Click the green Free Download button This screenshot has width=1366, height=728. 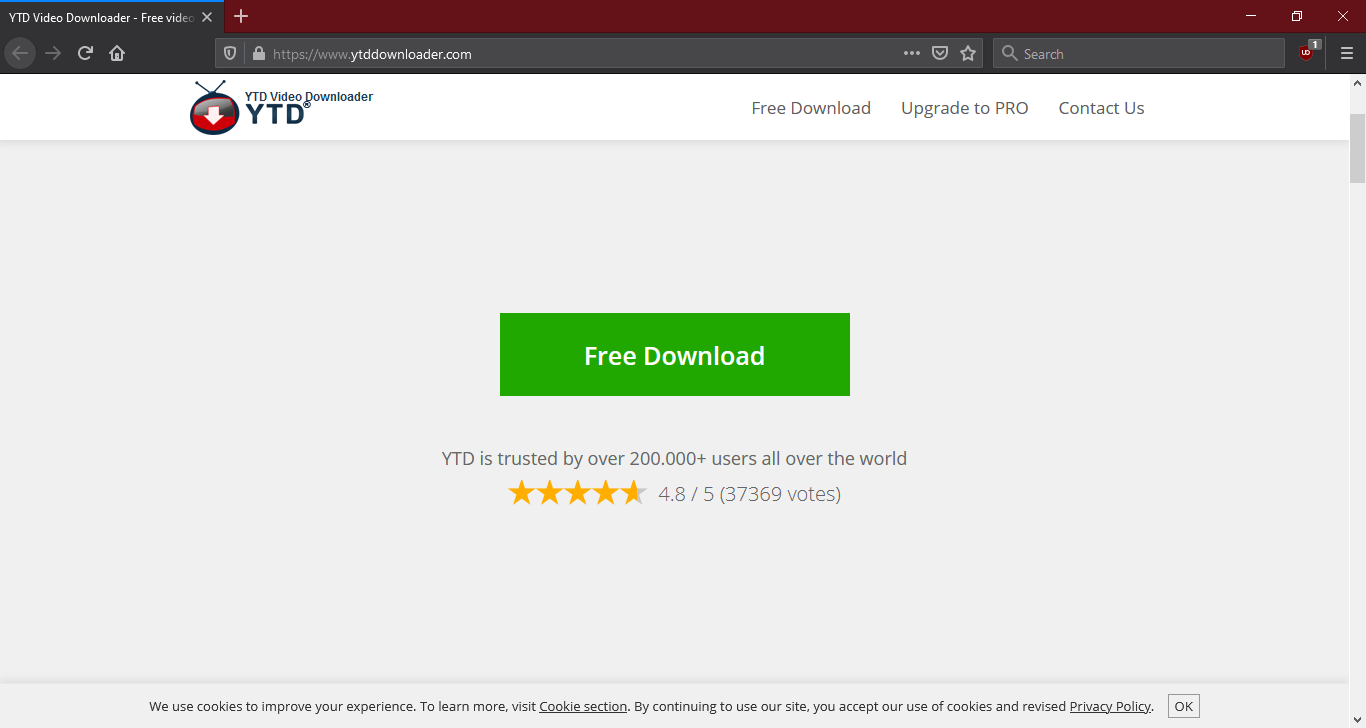coord(674,354)
